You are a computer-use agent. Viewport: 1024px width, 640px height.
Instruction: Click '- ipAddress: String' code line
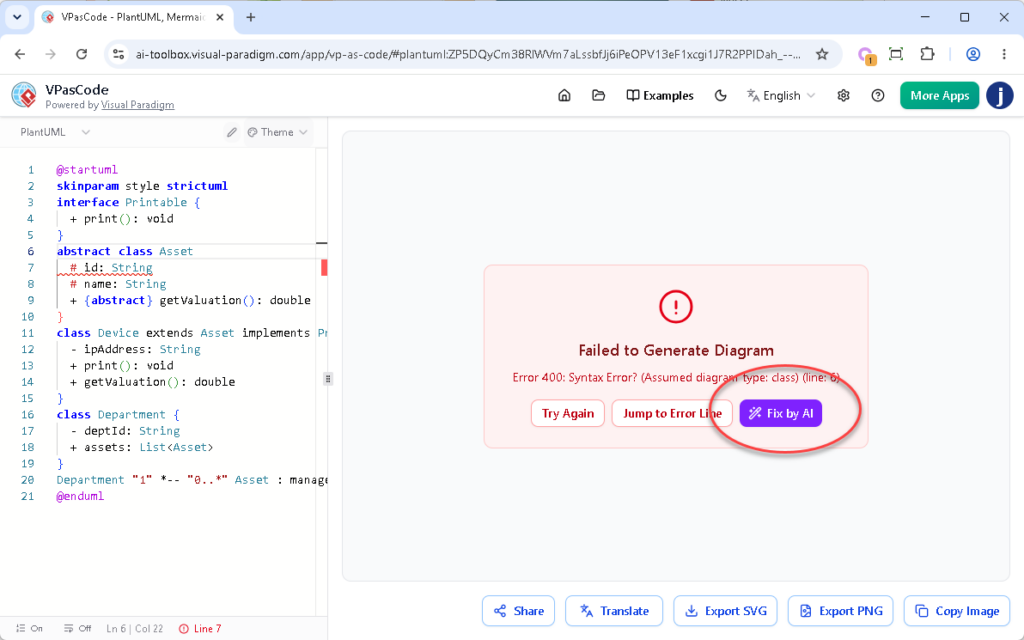coord(135,349)
